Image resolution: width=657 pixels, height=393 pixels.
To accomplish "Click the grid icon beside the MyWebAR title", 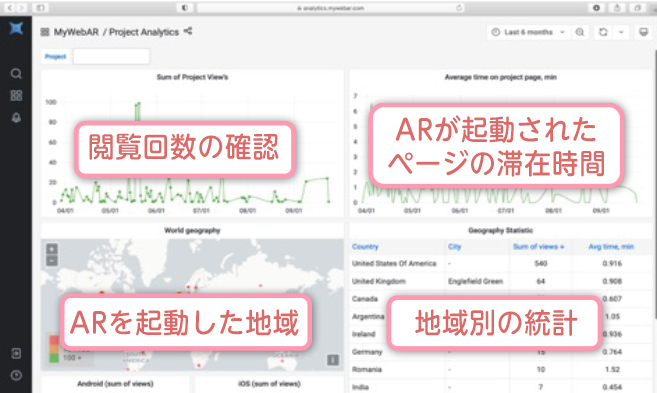I will [x=45, y=32].
